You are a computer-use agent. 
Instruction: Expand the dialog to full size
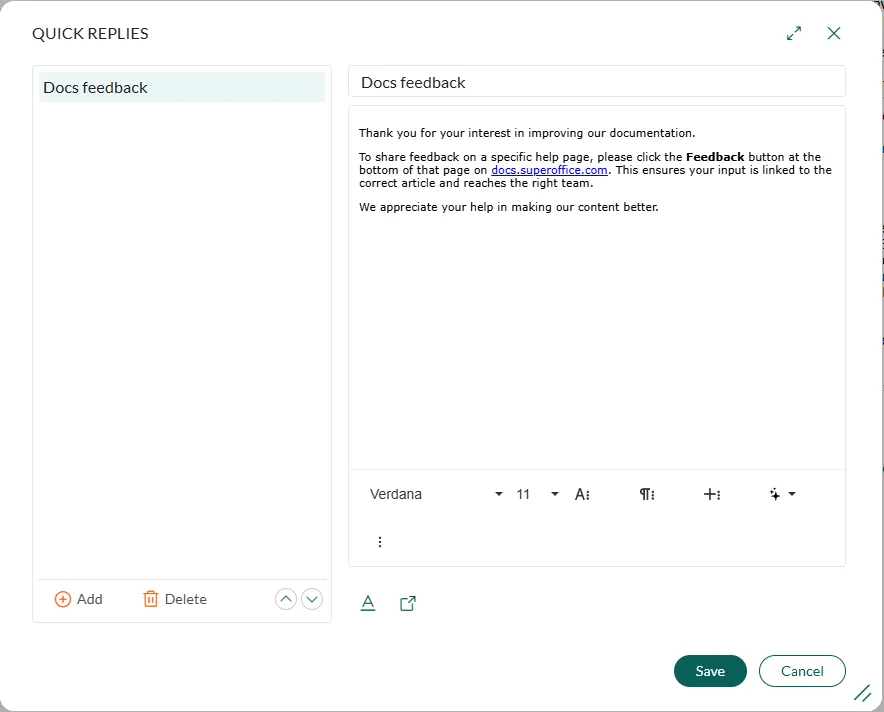point(794,33)
